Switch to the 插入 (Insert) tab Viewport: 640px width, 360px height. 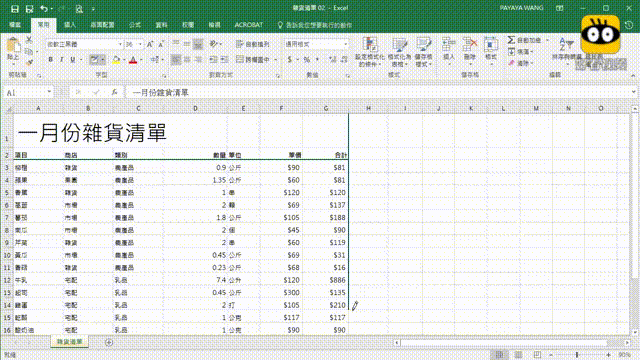(x=70, y=25)
